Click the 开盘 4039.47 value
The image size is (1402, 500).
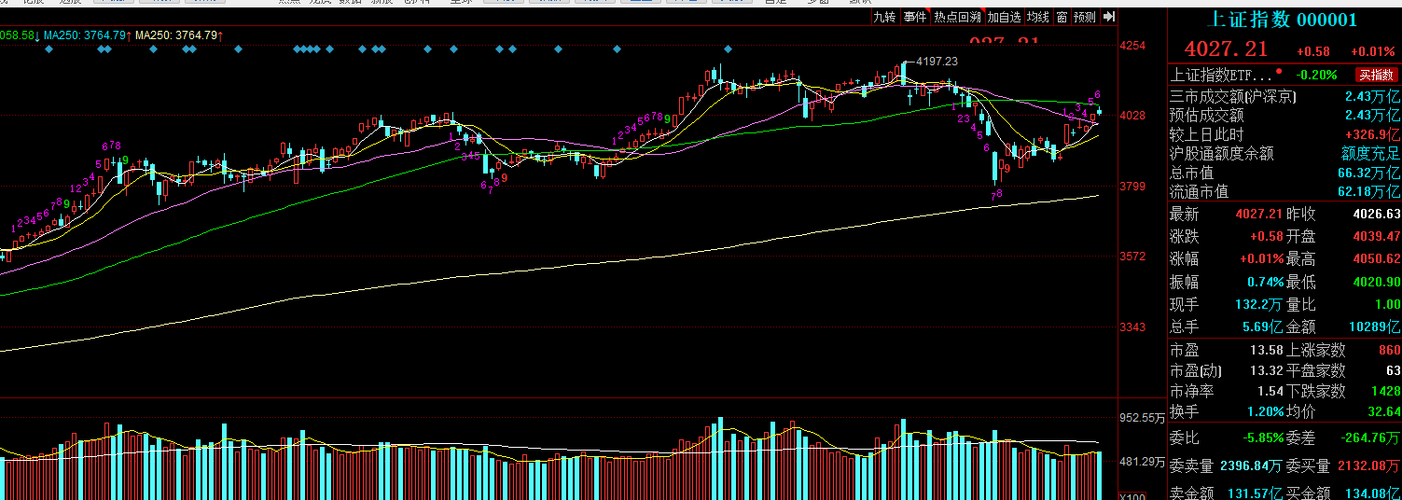(x=1375, y=236)
